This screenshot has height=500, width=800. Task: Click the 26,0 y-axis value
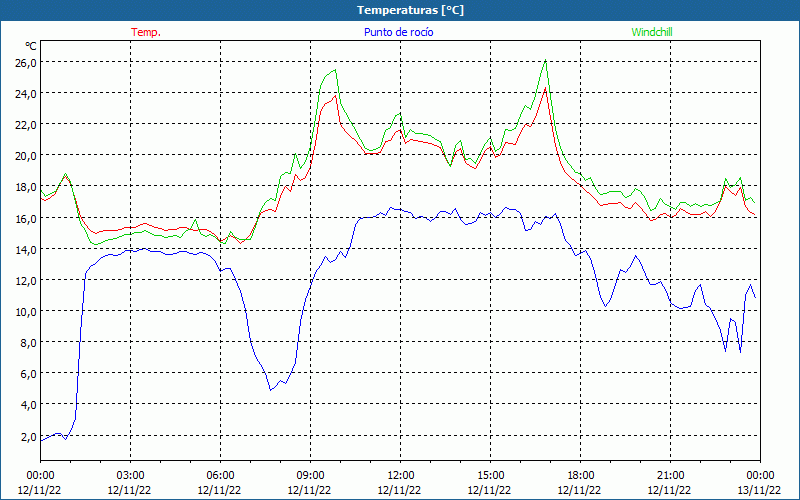click(26, 63)
